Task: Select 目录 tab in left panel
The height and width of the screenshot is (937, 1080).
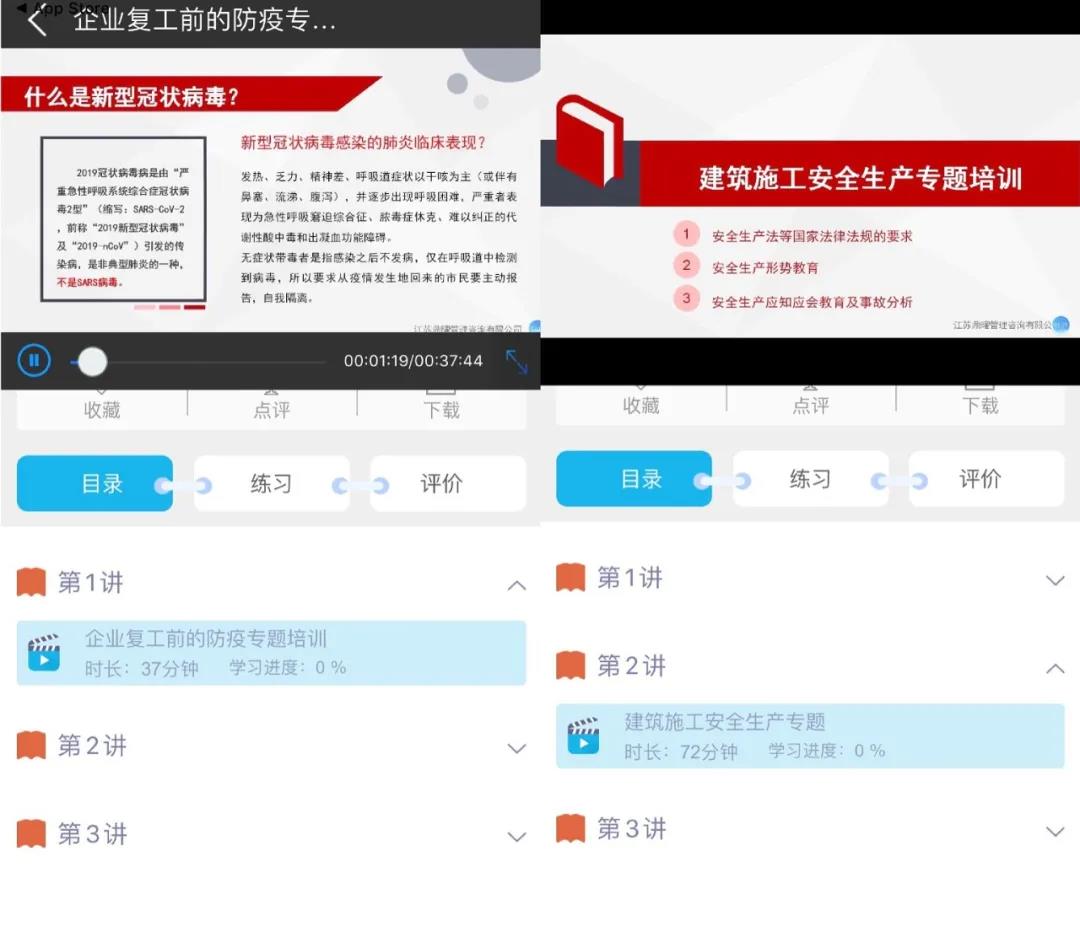Action: click(96, 484)
